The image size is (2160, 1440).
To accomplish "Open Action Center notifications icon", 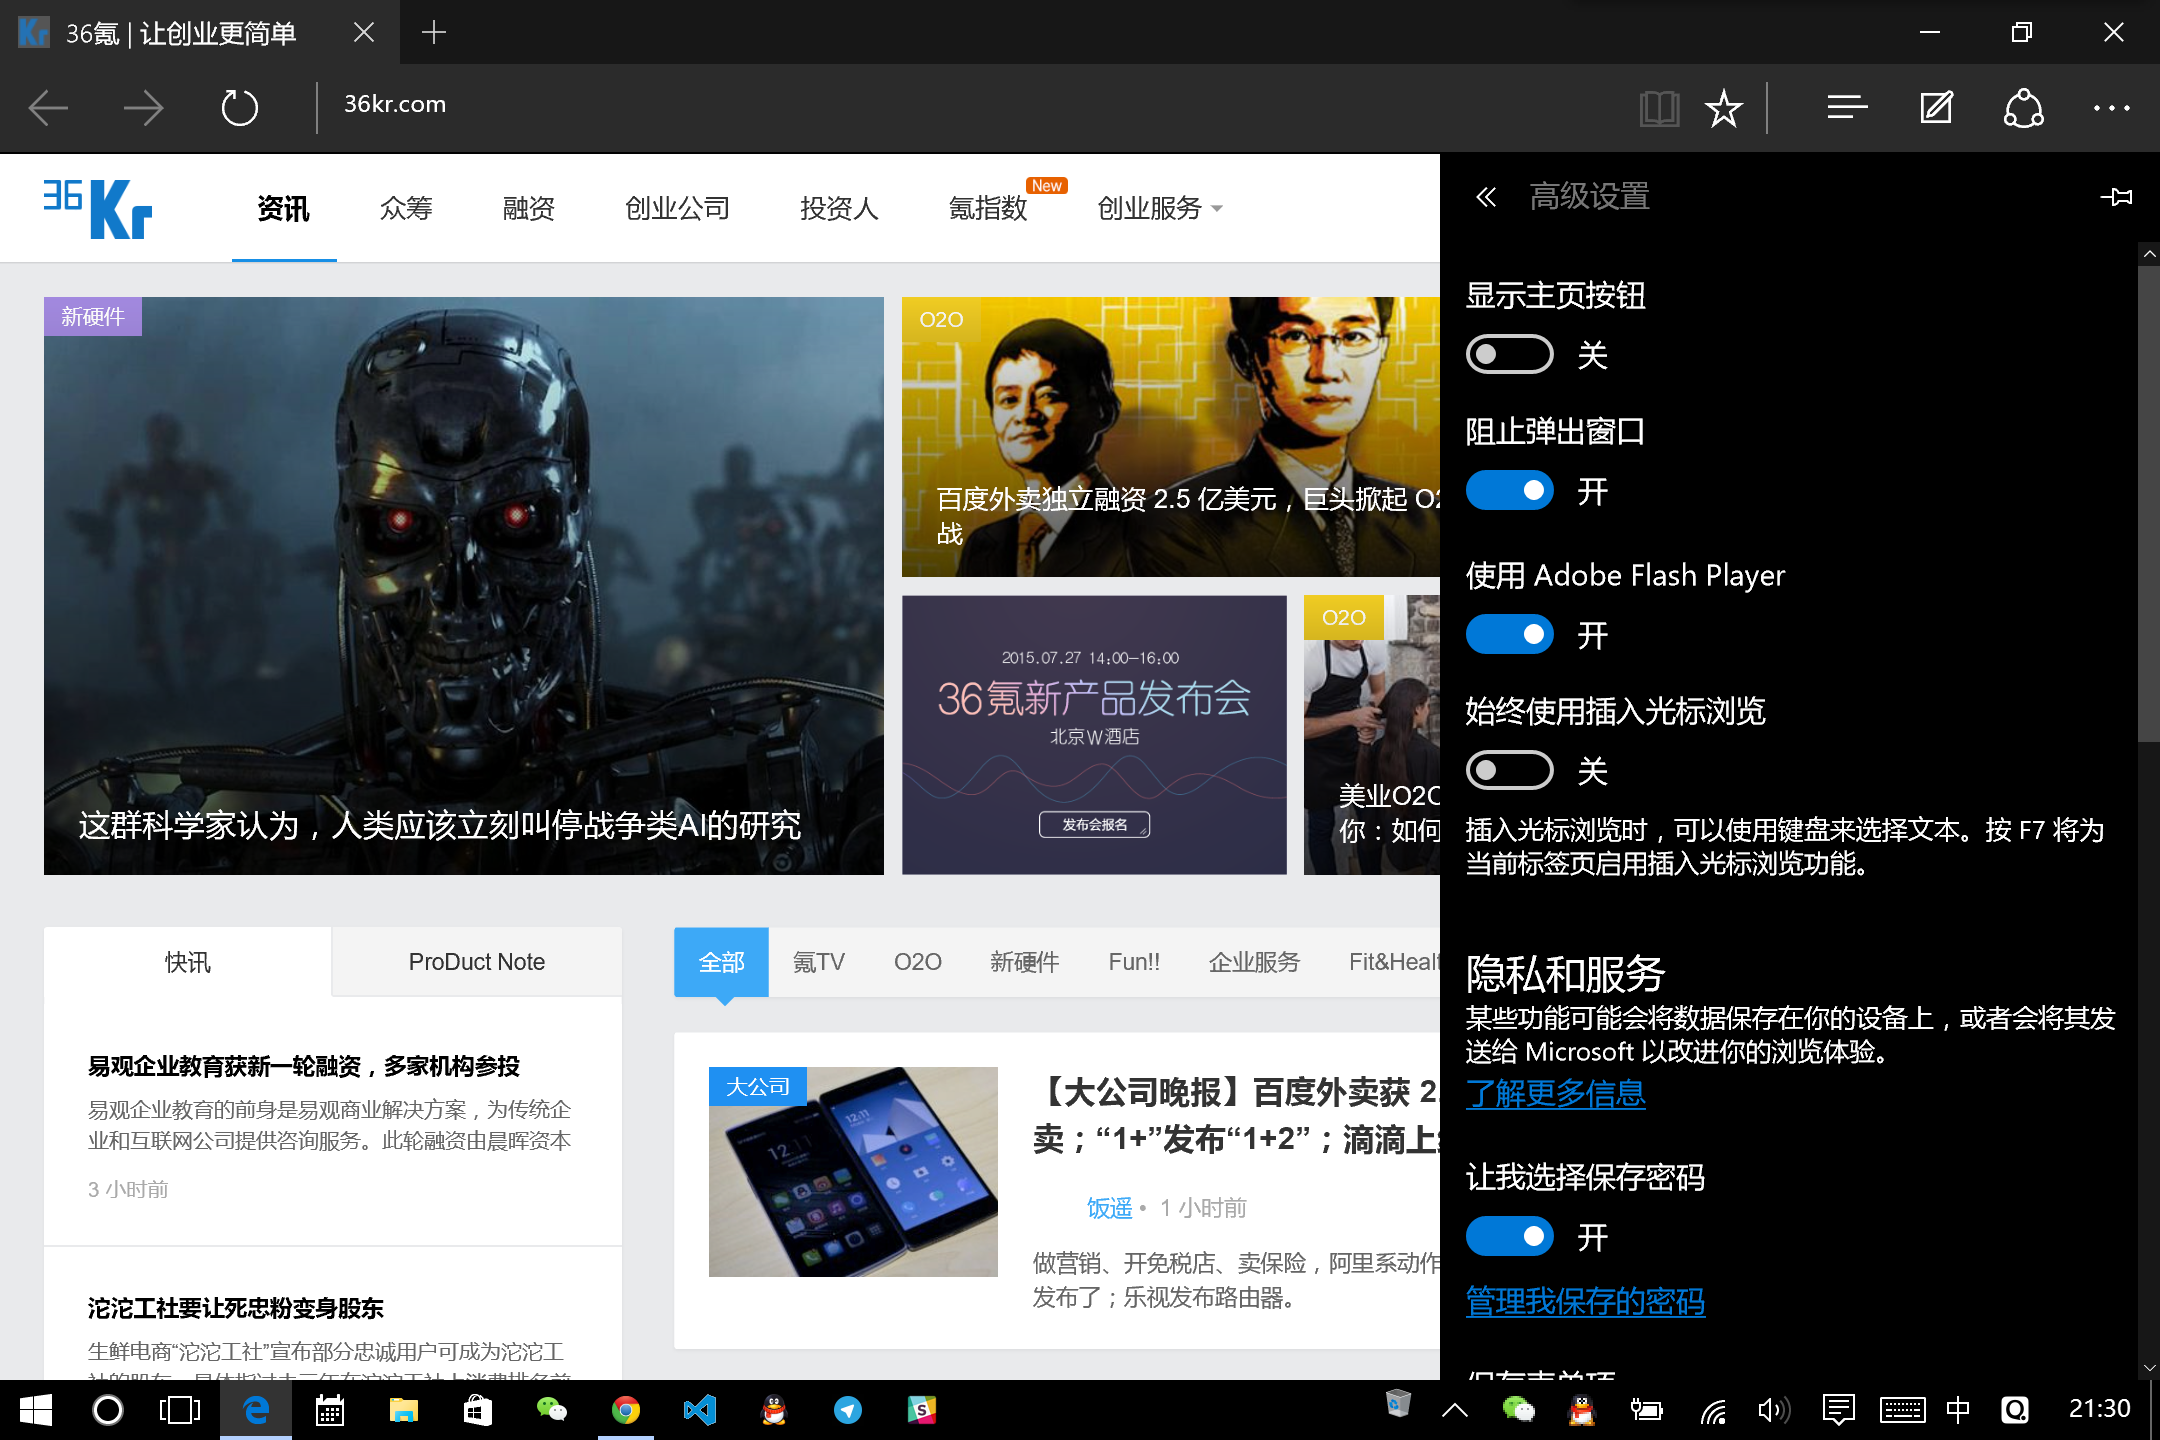I will point(1838,1410).
